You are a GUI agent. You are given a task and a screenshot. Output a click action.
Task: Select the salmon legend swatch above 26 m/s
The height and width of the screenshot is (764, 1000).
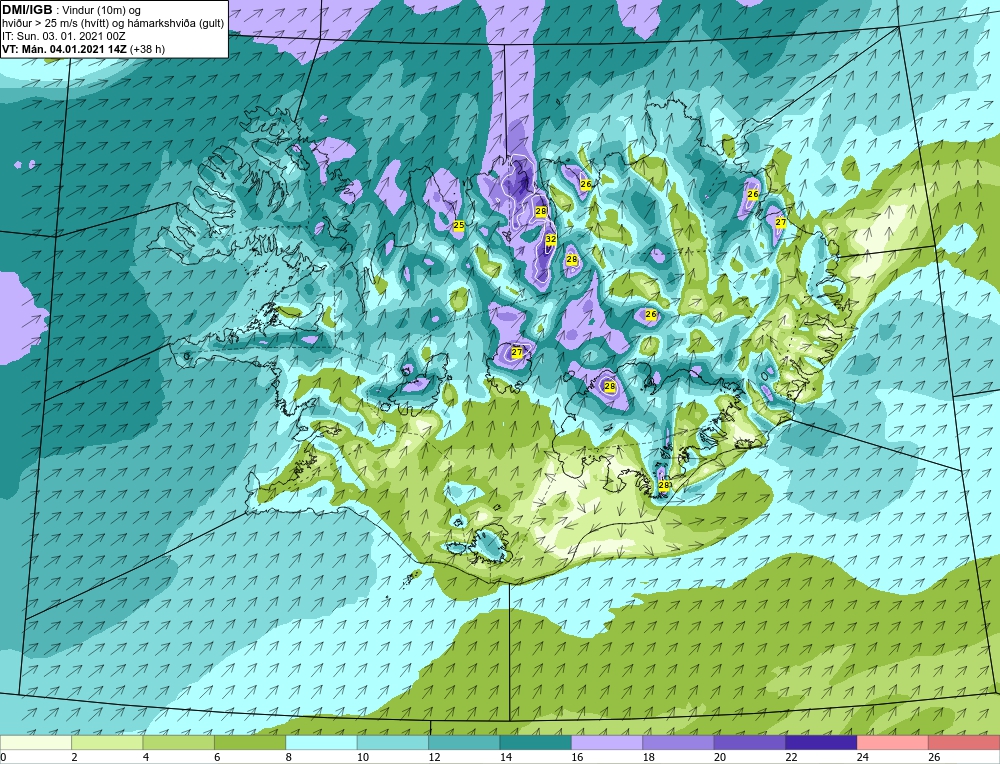tap(964, 742)
